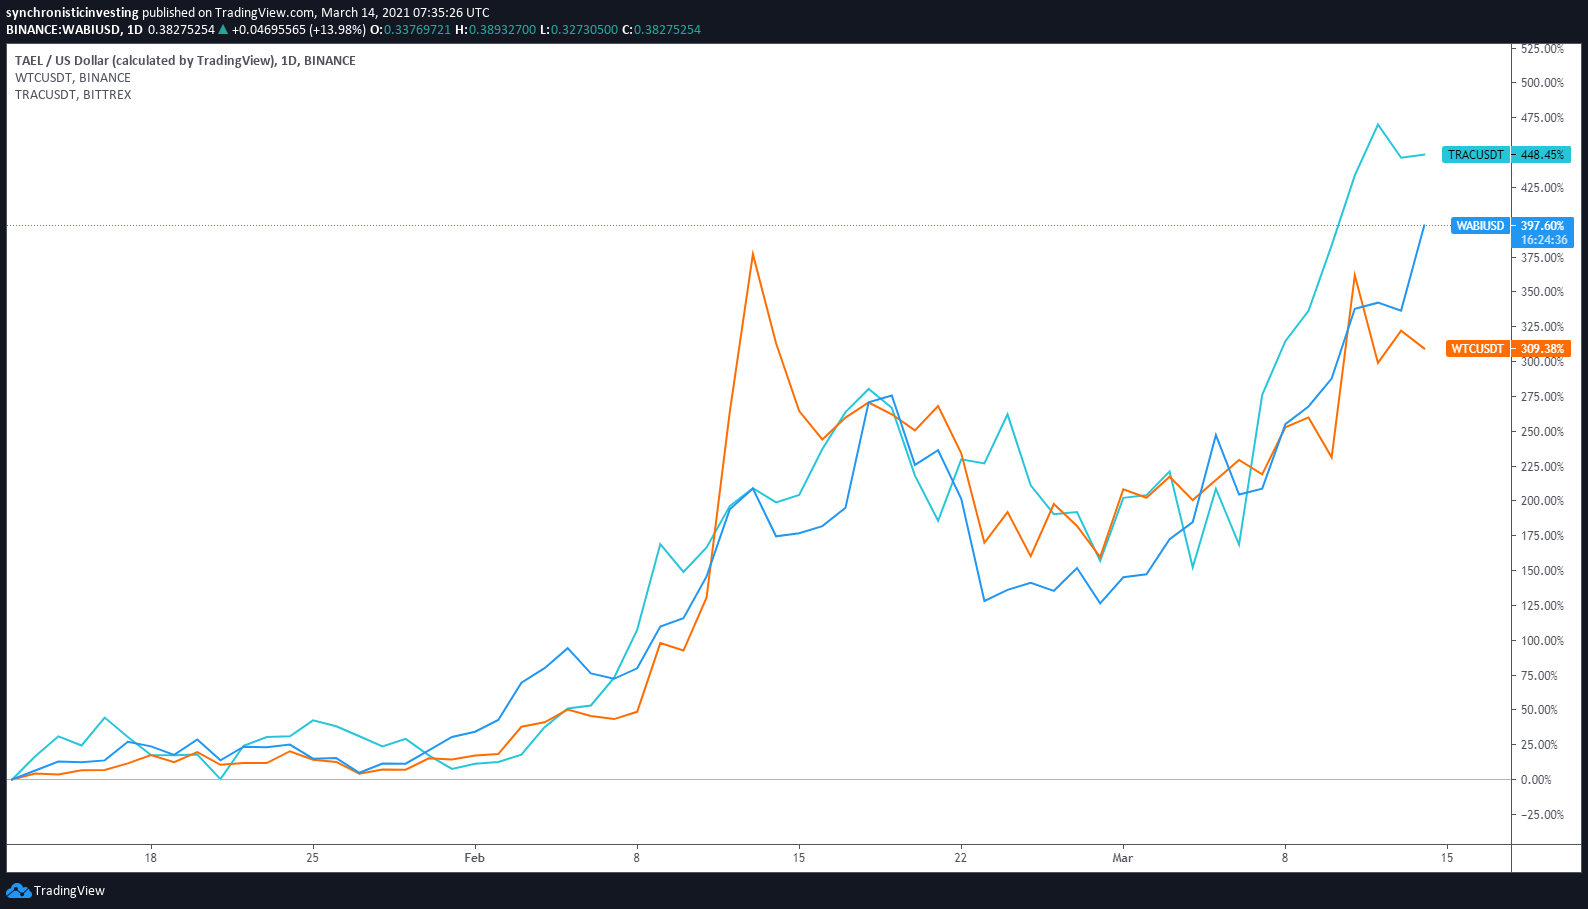
Task: Click the Mar label on time axis
Action: point(1122,858)
